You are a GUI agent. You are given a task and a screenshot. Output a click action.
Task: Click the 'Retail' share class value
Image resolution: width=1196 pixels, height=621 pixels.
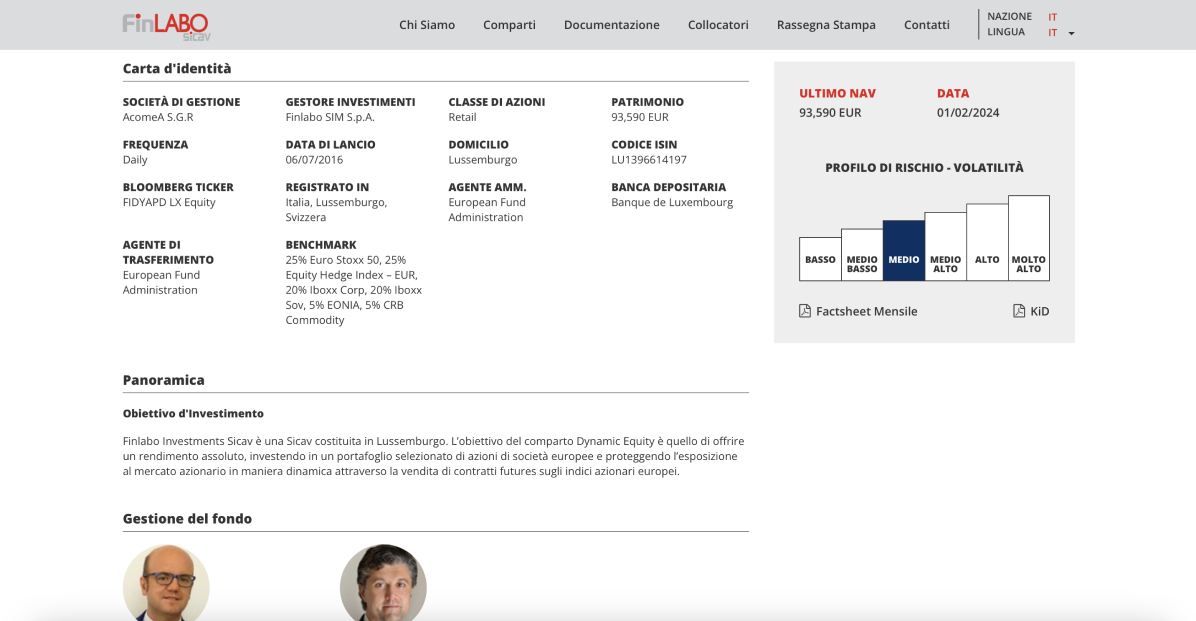click(x=462, y=117)
